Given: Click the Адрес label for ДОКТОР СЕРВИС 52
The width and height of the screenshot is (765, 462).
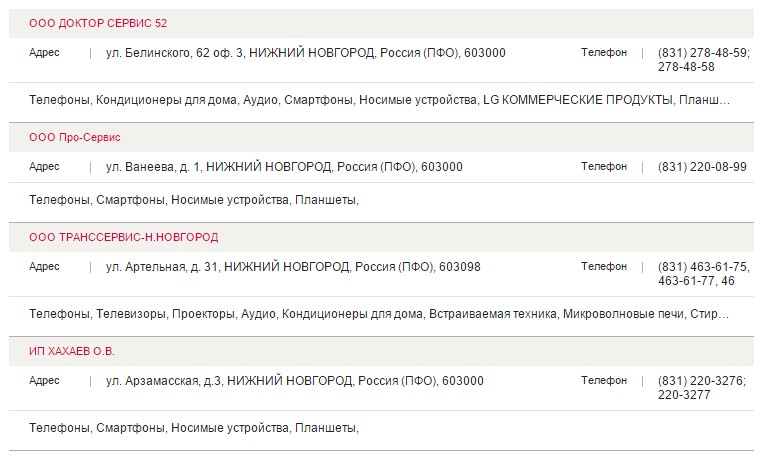Looking at the screenshot, I should pyautogui.click(x=45, y=53).
